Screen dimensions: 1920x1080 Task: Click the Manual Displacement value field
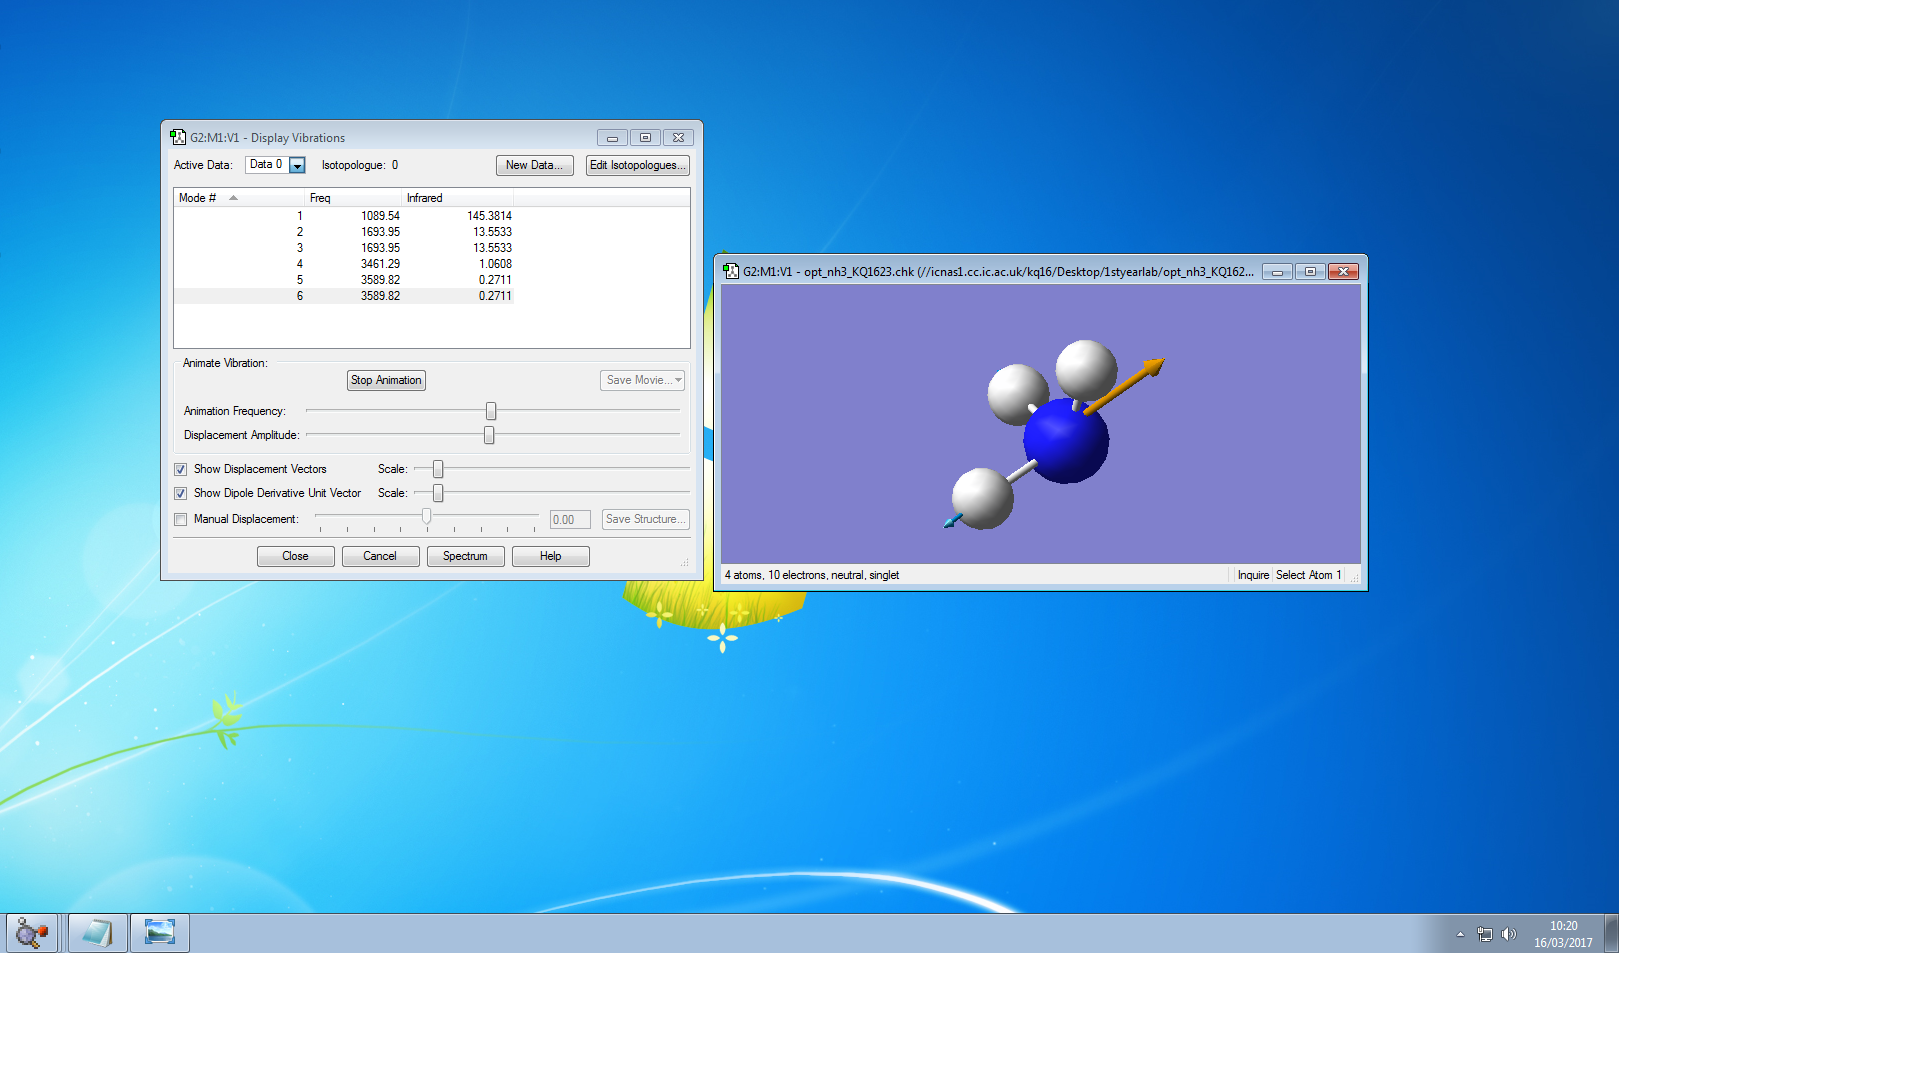[x=569, y=520]
